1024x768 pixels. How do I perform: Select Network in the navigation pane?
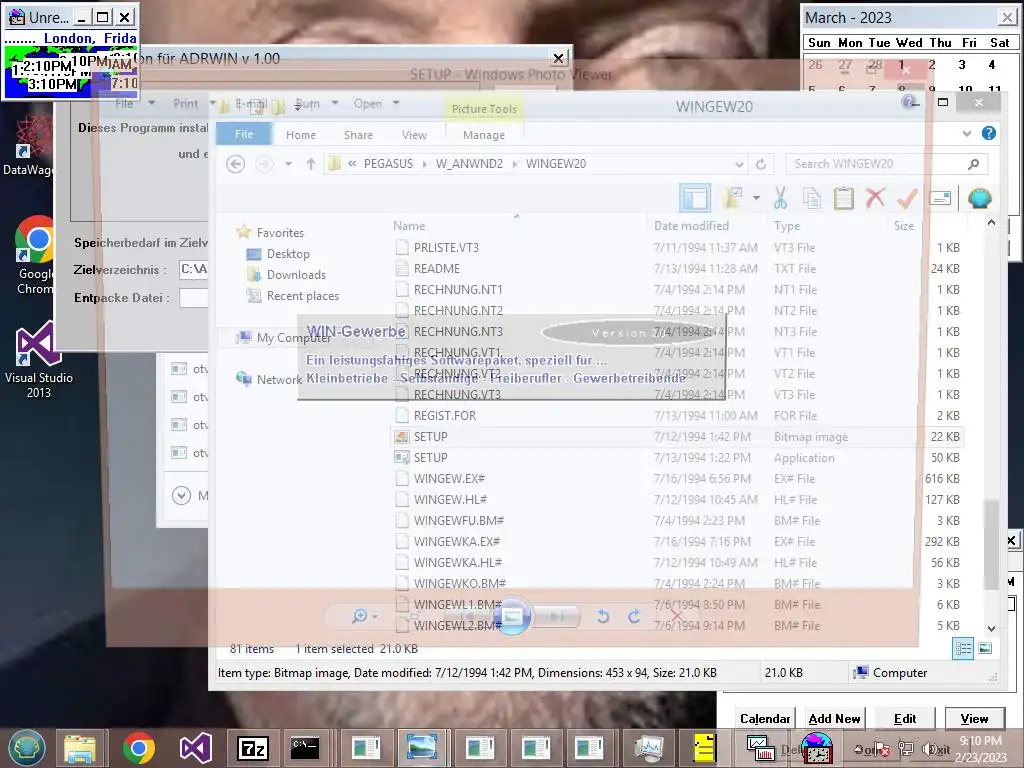pos(279,379)
